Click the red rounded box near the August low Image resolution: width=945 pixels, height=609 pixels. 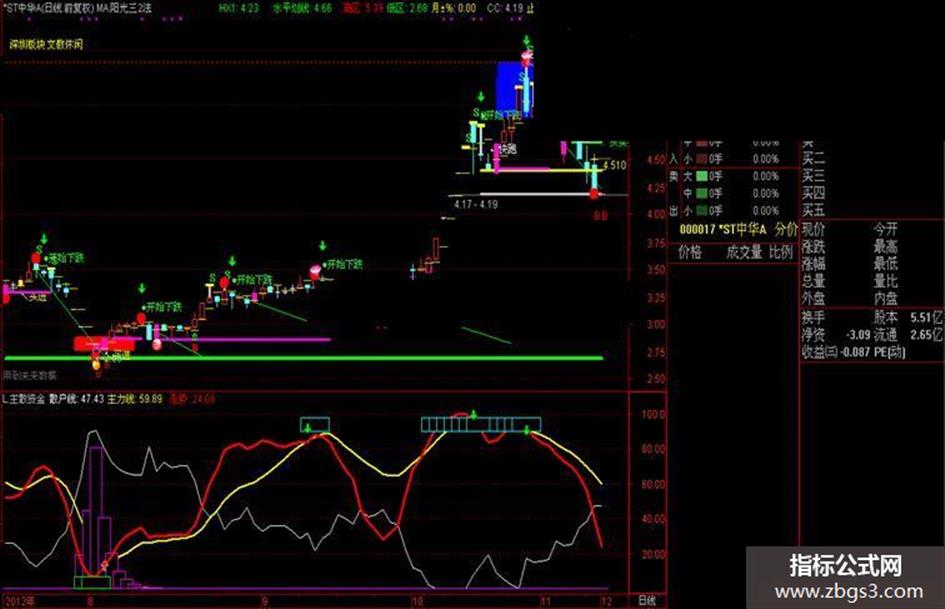point(104,344)
